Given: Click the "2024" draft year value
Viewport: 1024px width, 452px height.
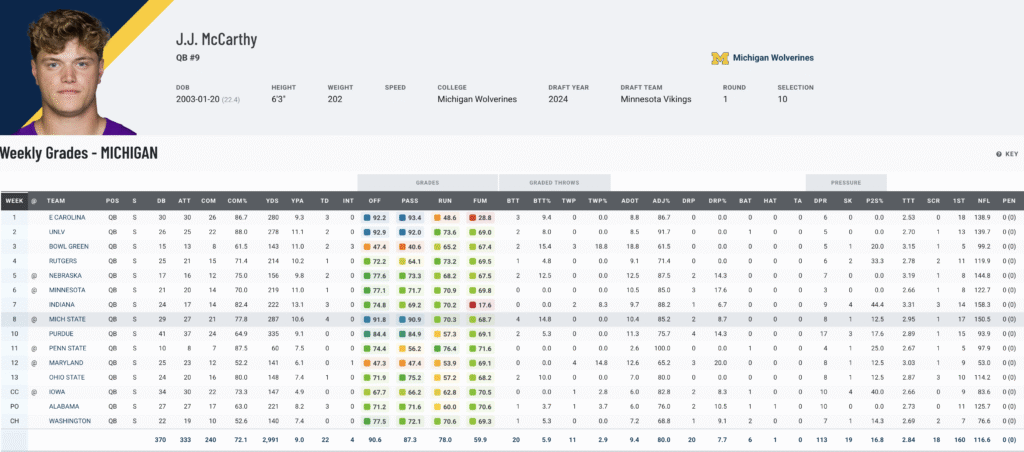Looking at the screenshot, I should pos(558,99).
